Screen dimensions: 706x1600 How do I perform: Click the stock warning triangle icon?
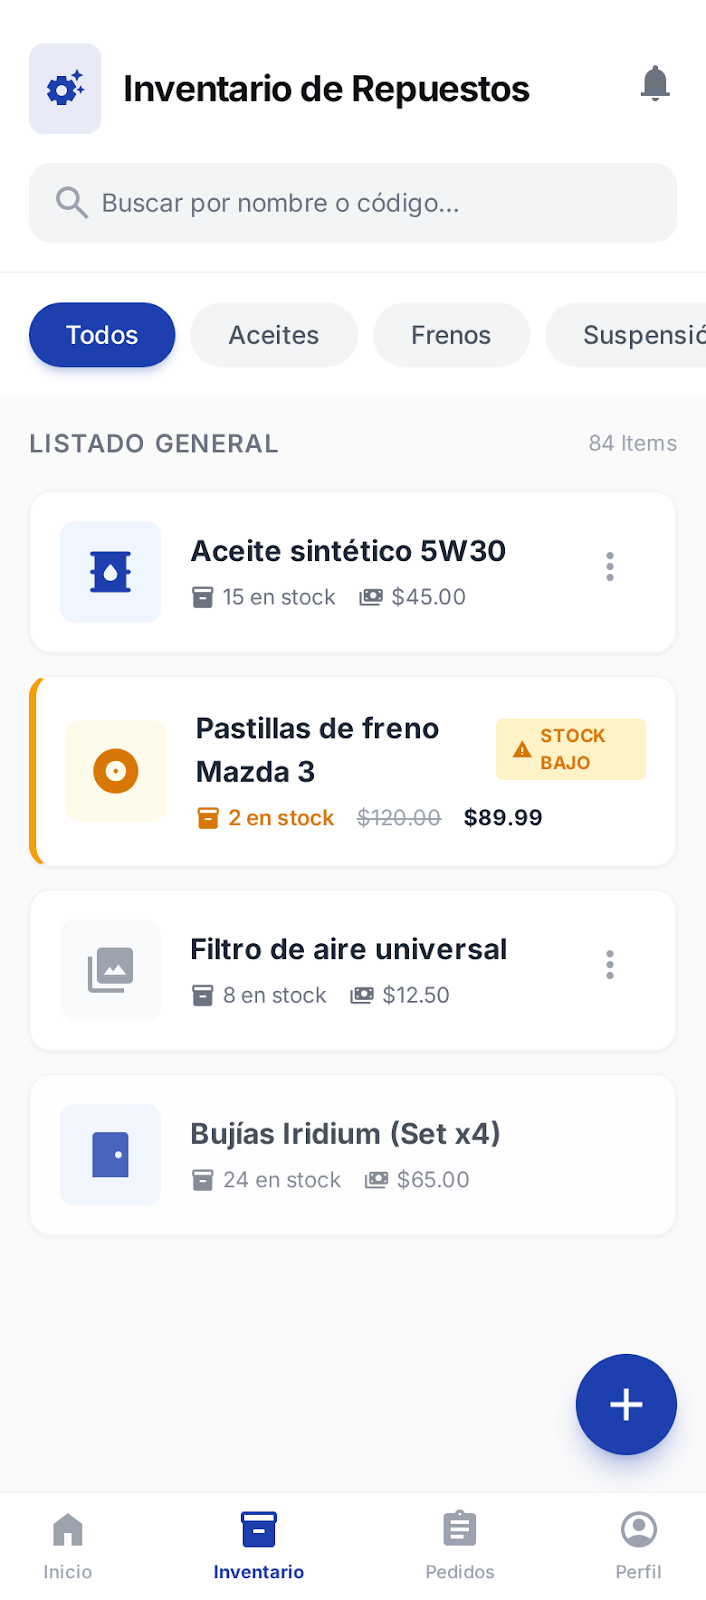[x=521, y=747]
